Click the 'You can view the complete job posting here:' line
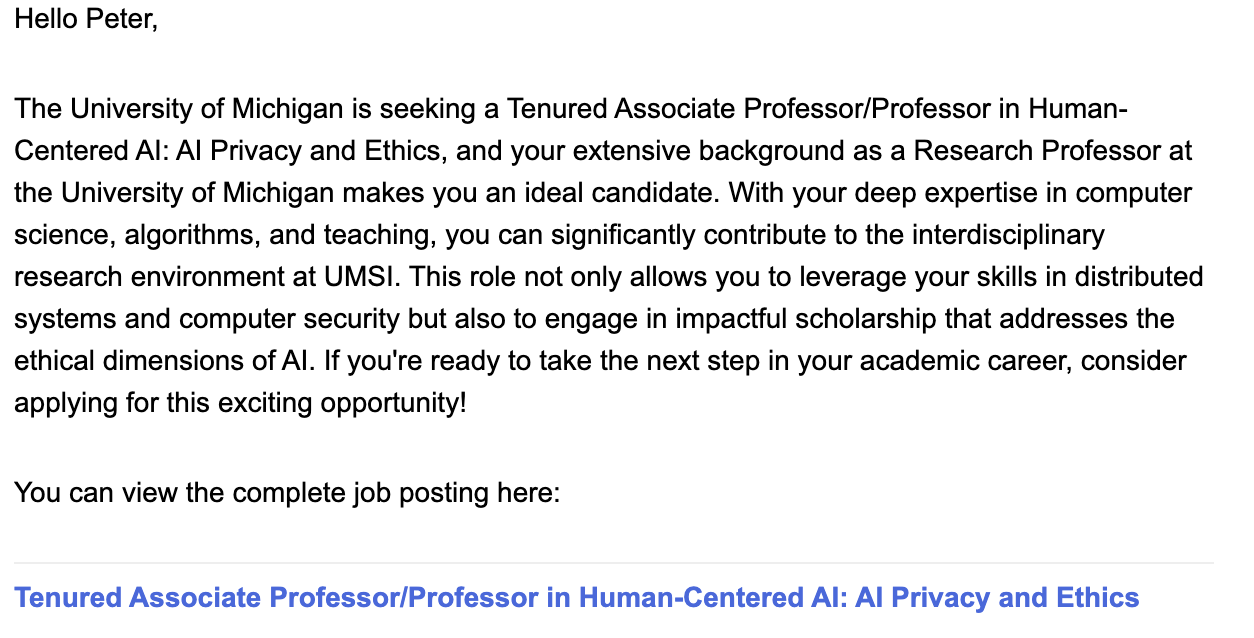 click(287, 493)
